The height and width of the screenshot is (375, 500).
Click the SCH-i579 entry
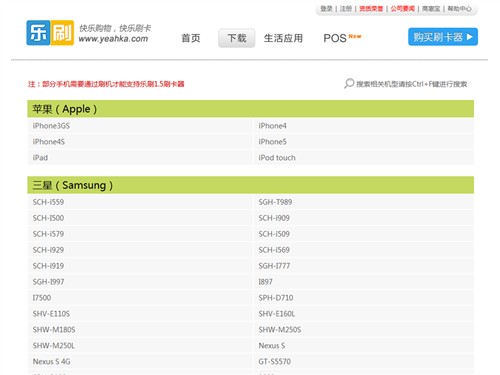point(48,234)
